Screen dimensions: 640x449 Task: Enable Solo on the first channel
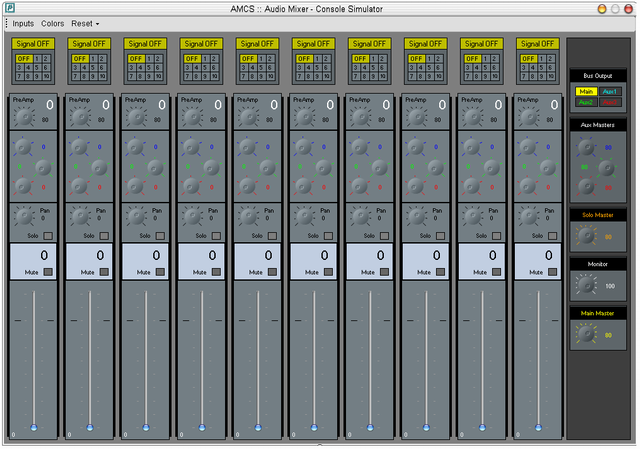point(48,236)
